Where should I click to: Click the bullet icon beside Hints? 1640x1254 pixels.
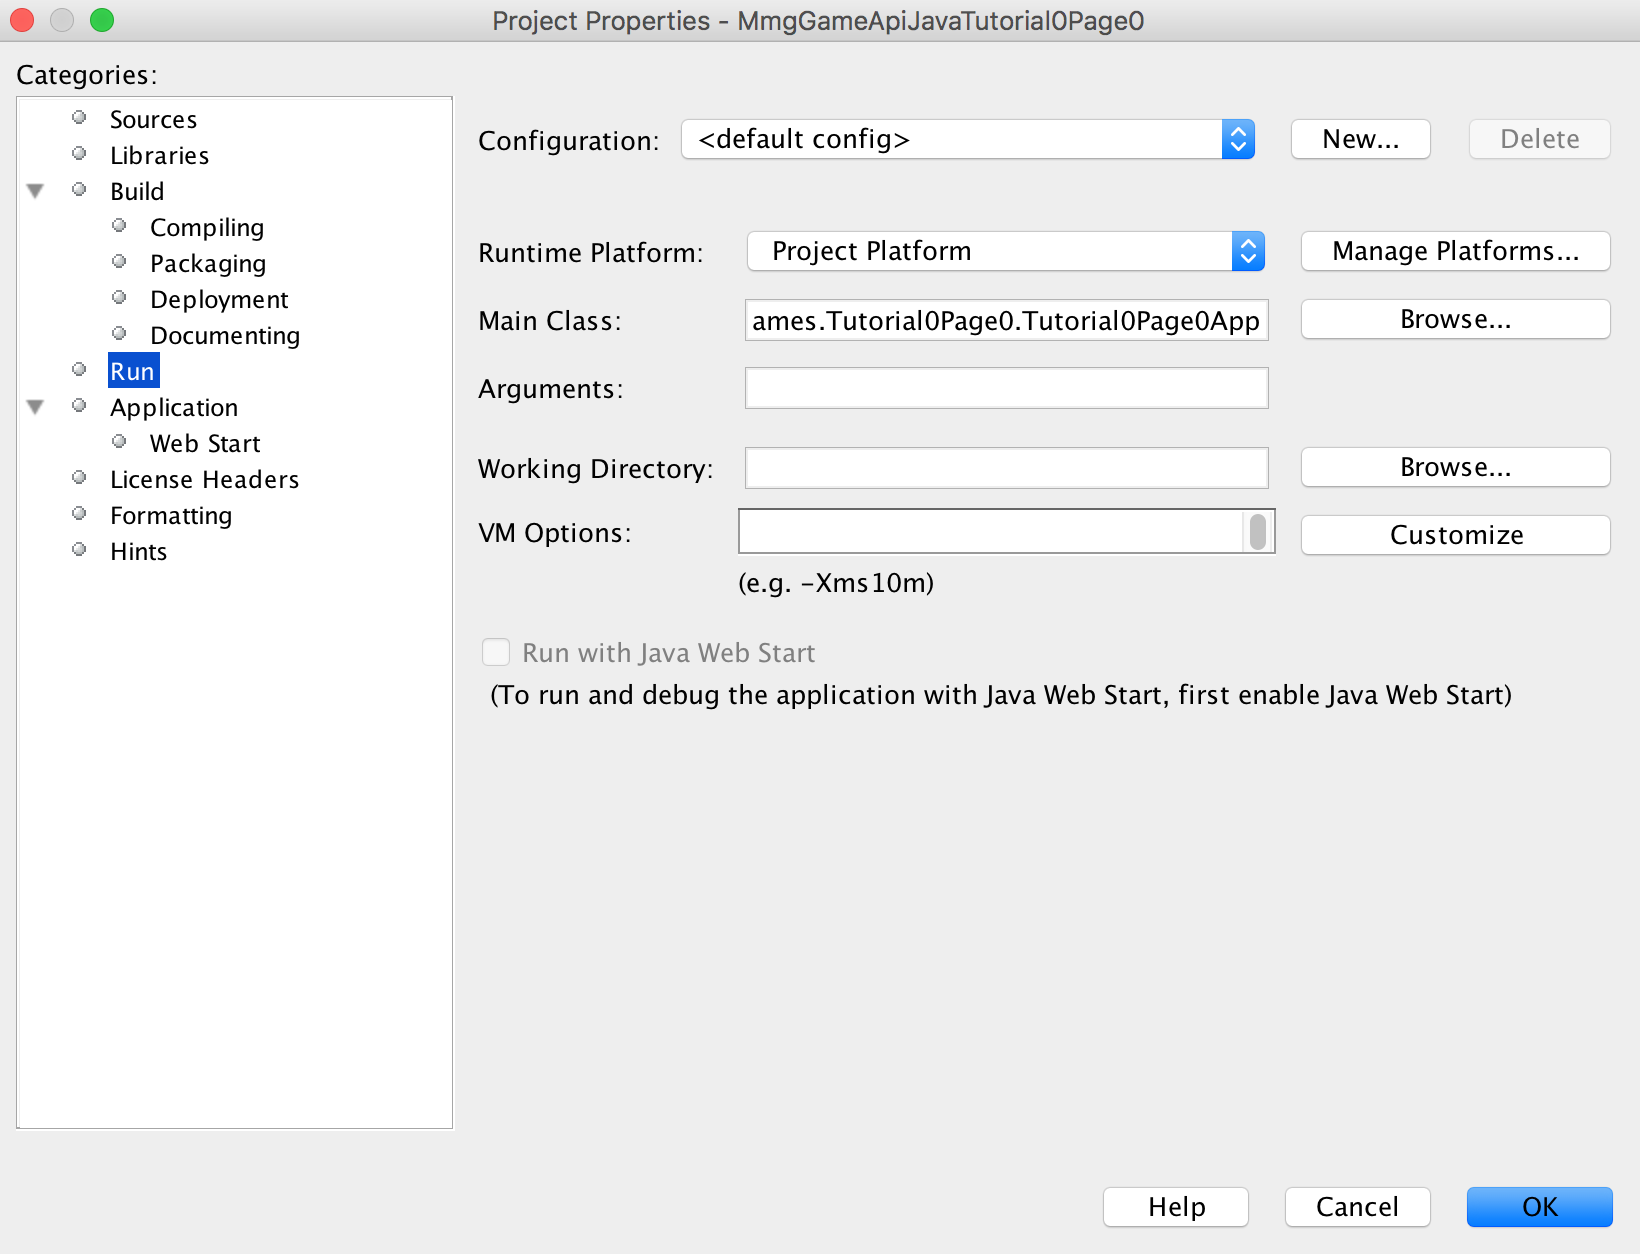coord(79,550)
